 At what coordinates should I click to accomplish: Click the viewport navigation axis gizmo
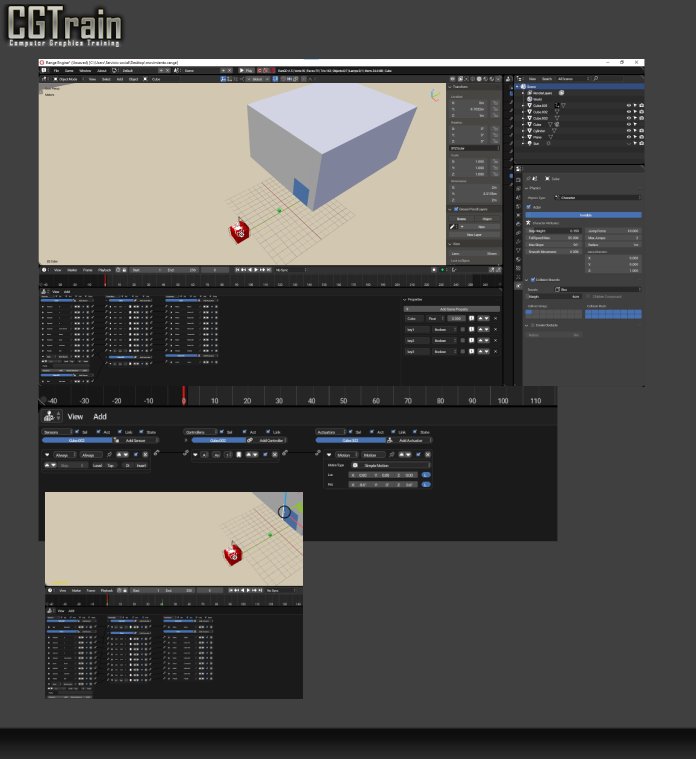tap(435, 96)
